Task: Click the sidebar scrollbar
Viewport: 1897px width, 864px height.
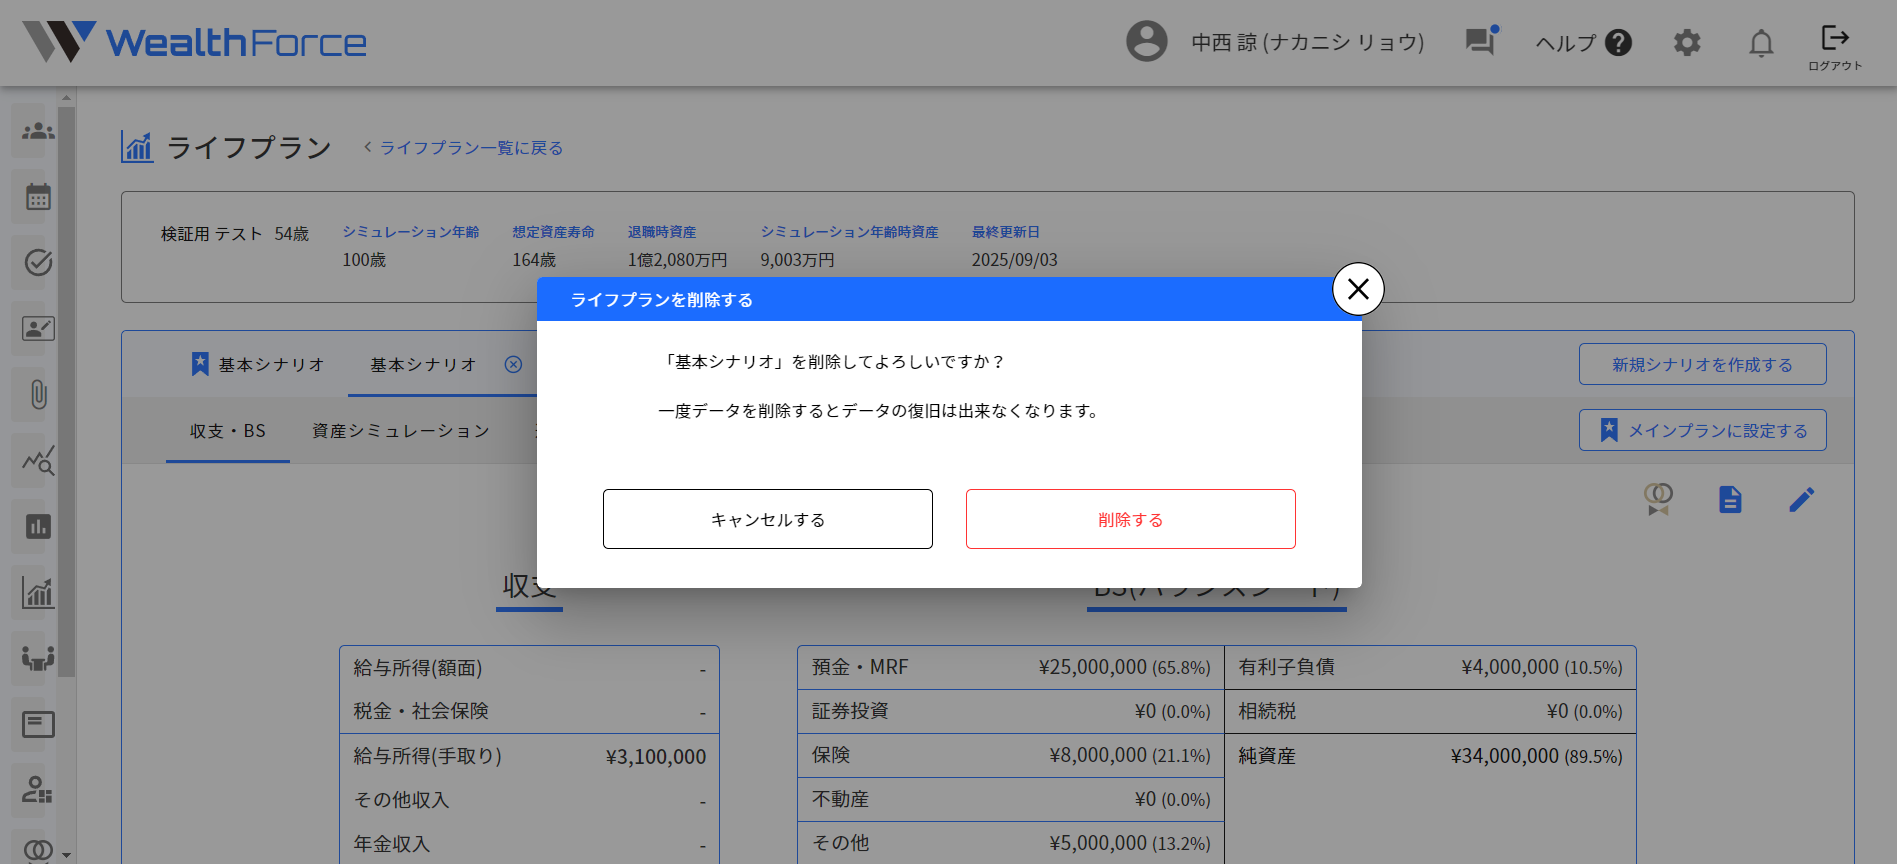Action: (66, 390)
